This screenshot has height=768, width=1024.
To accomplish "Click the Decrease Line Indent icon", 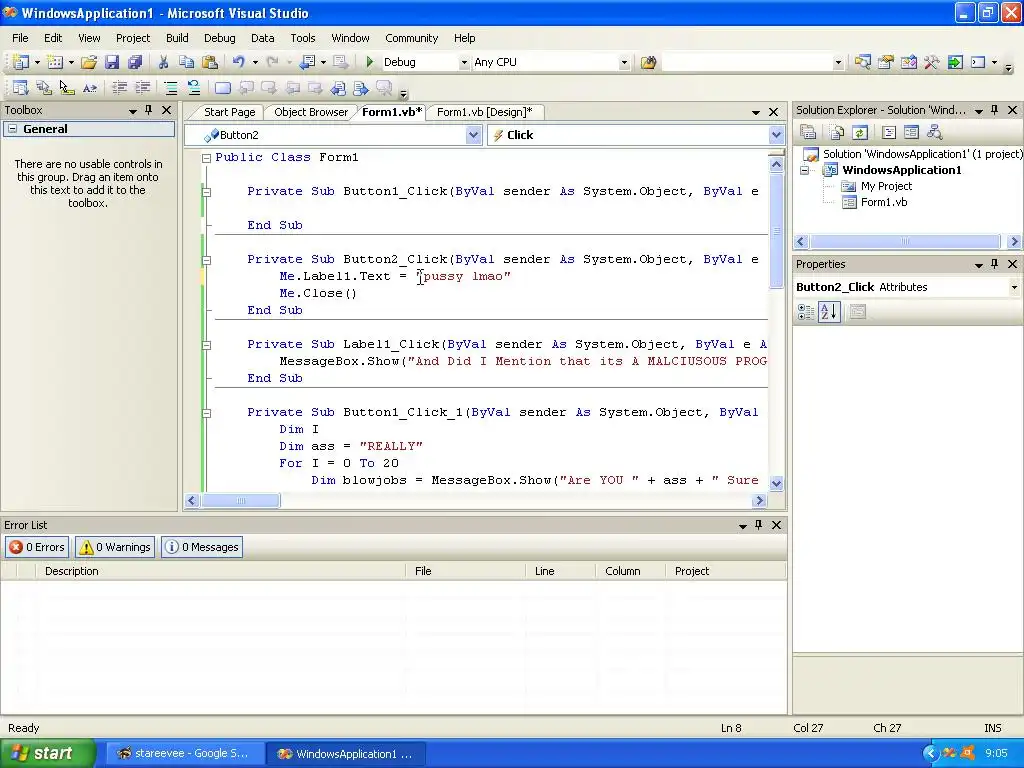I will pos(120,88).
